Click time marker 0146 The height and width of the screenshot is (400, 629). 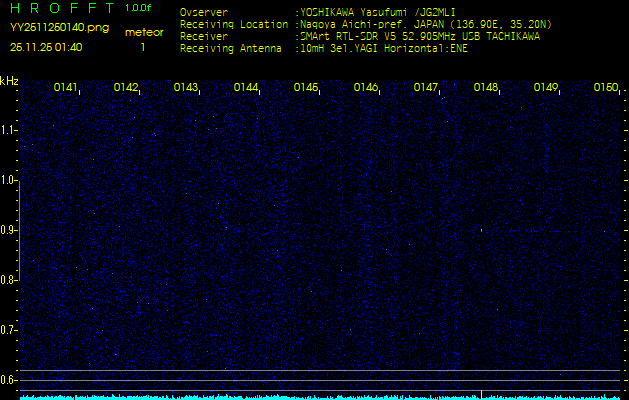click(365, 87)
